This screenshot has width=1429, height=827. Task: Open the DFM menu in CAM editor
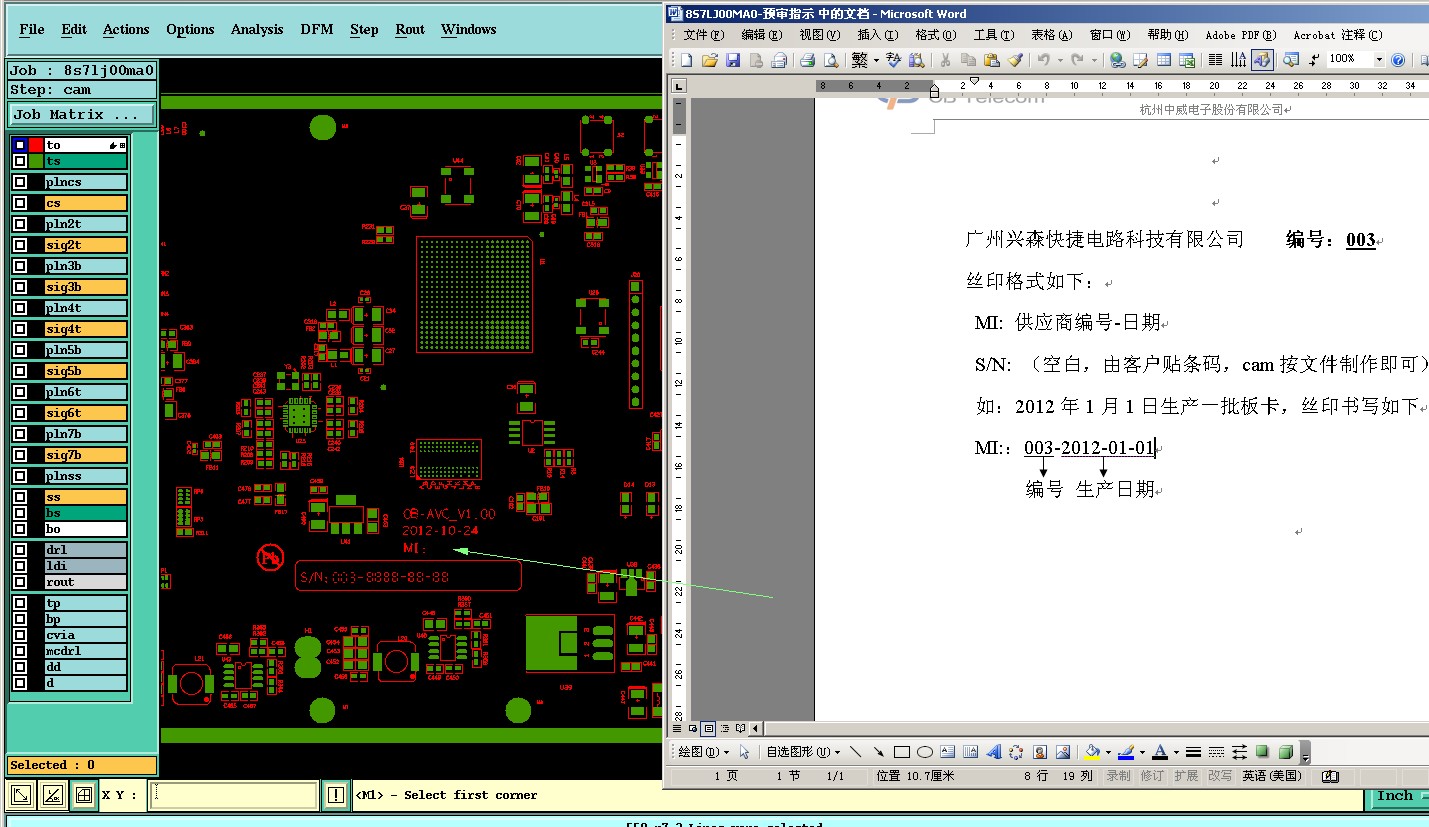tap(317, 29)
